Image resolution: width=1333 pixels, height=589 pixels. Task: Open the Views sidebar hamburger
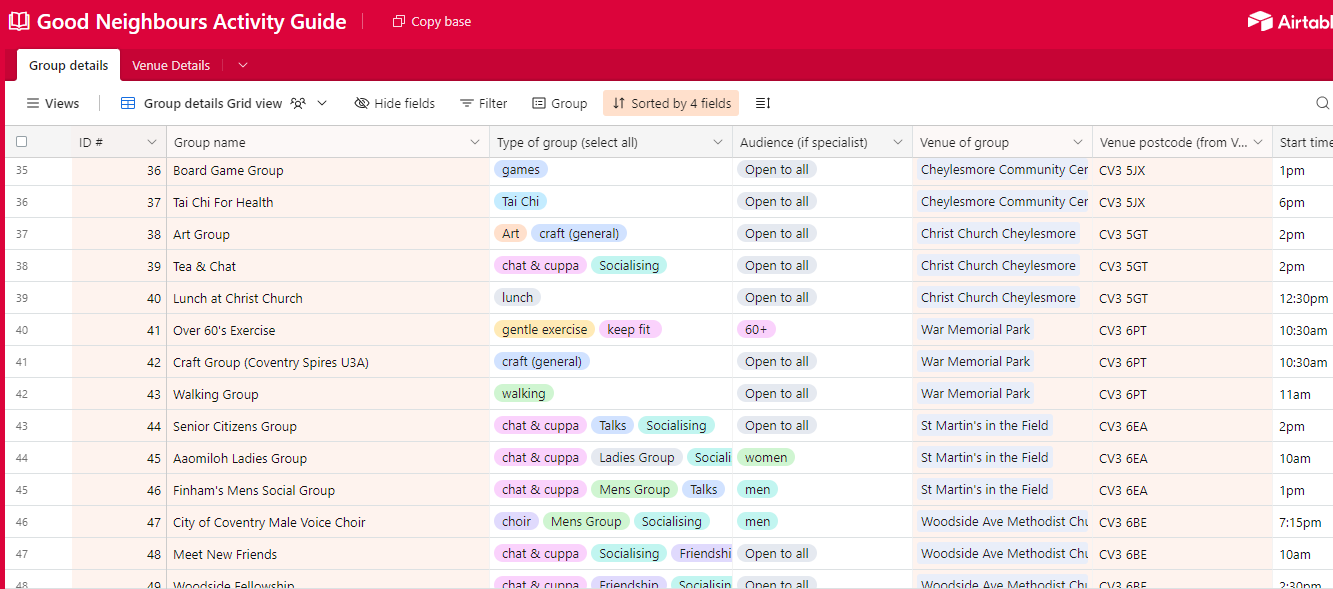33,103
